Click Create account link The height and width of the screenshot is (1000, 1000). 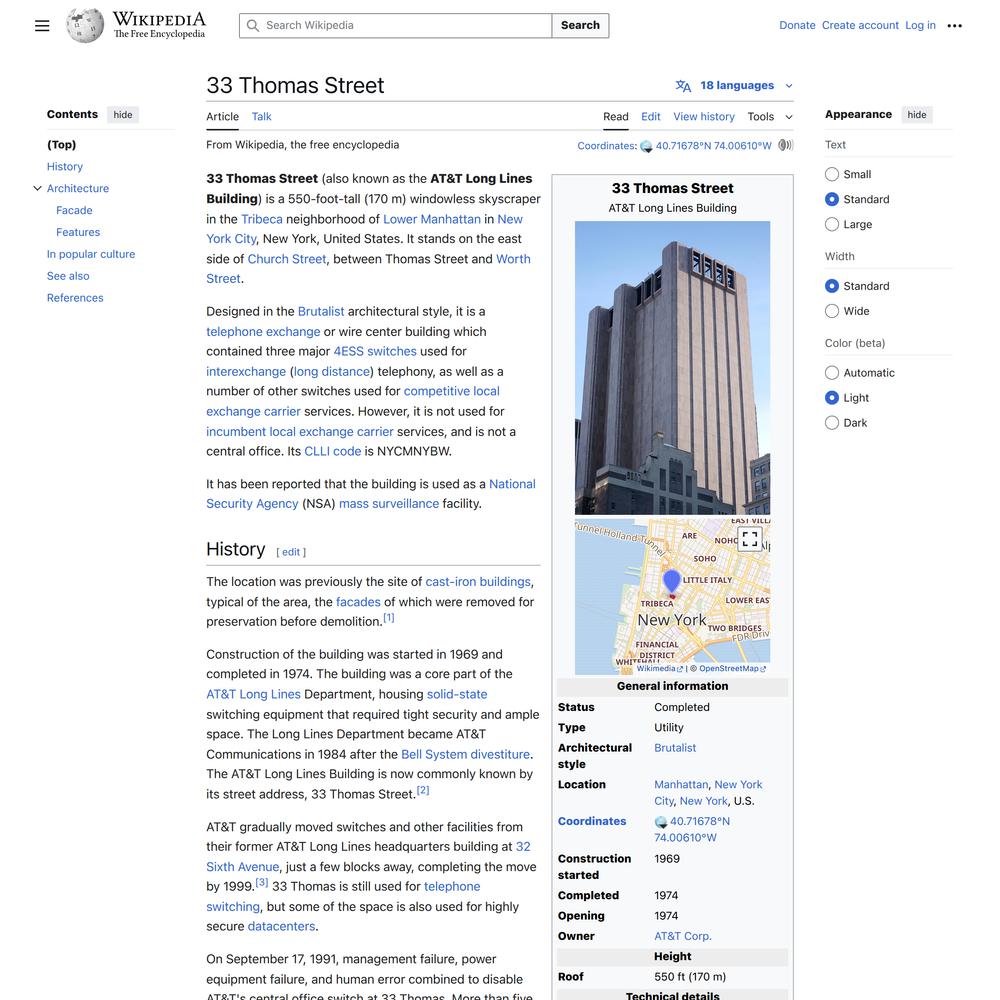pyautogui.click(x=860, y=26)
